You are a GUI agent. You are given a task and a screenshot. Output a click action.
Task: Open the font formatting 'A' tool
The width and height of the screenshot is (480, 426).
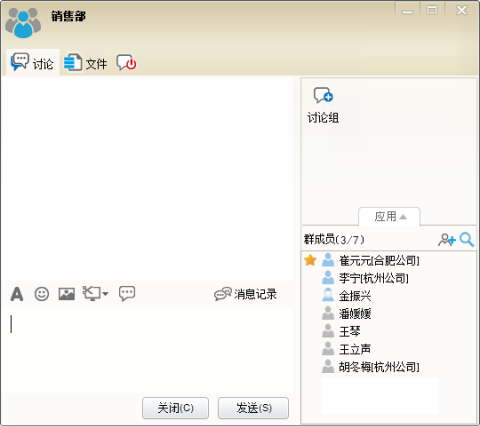point(17,294)
